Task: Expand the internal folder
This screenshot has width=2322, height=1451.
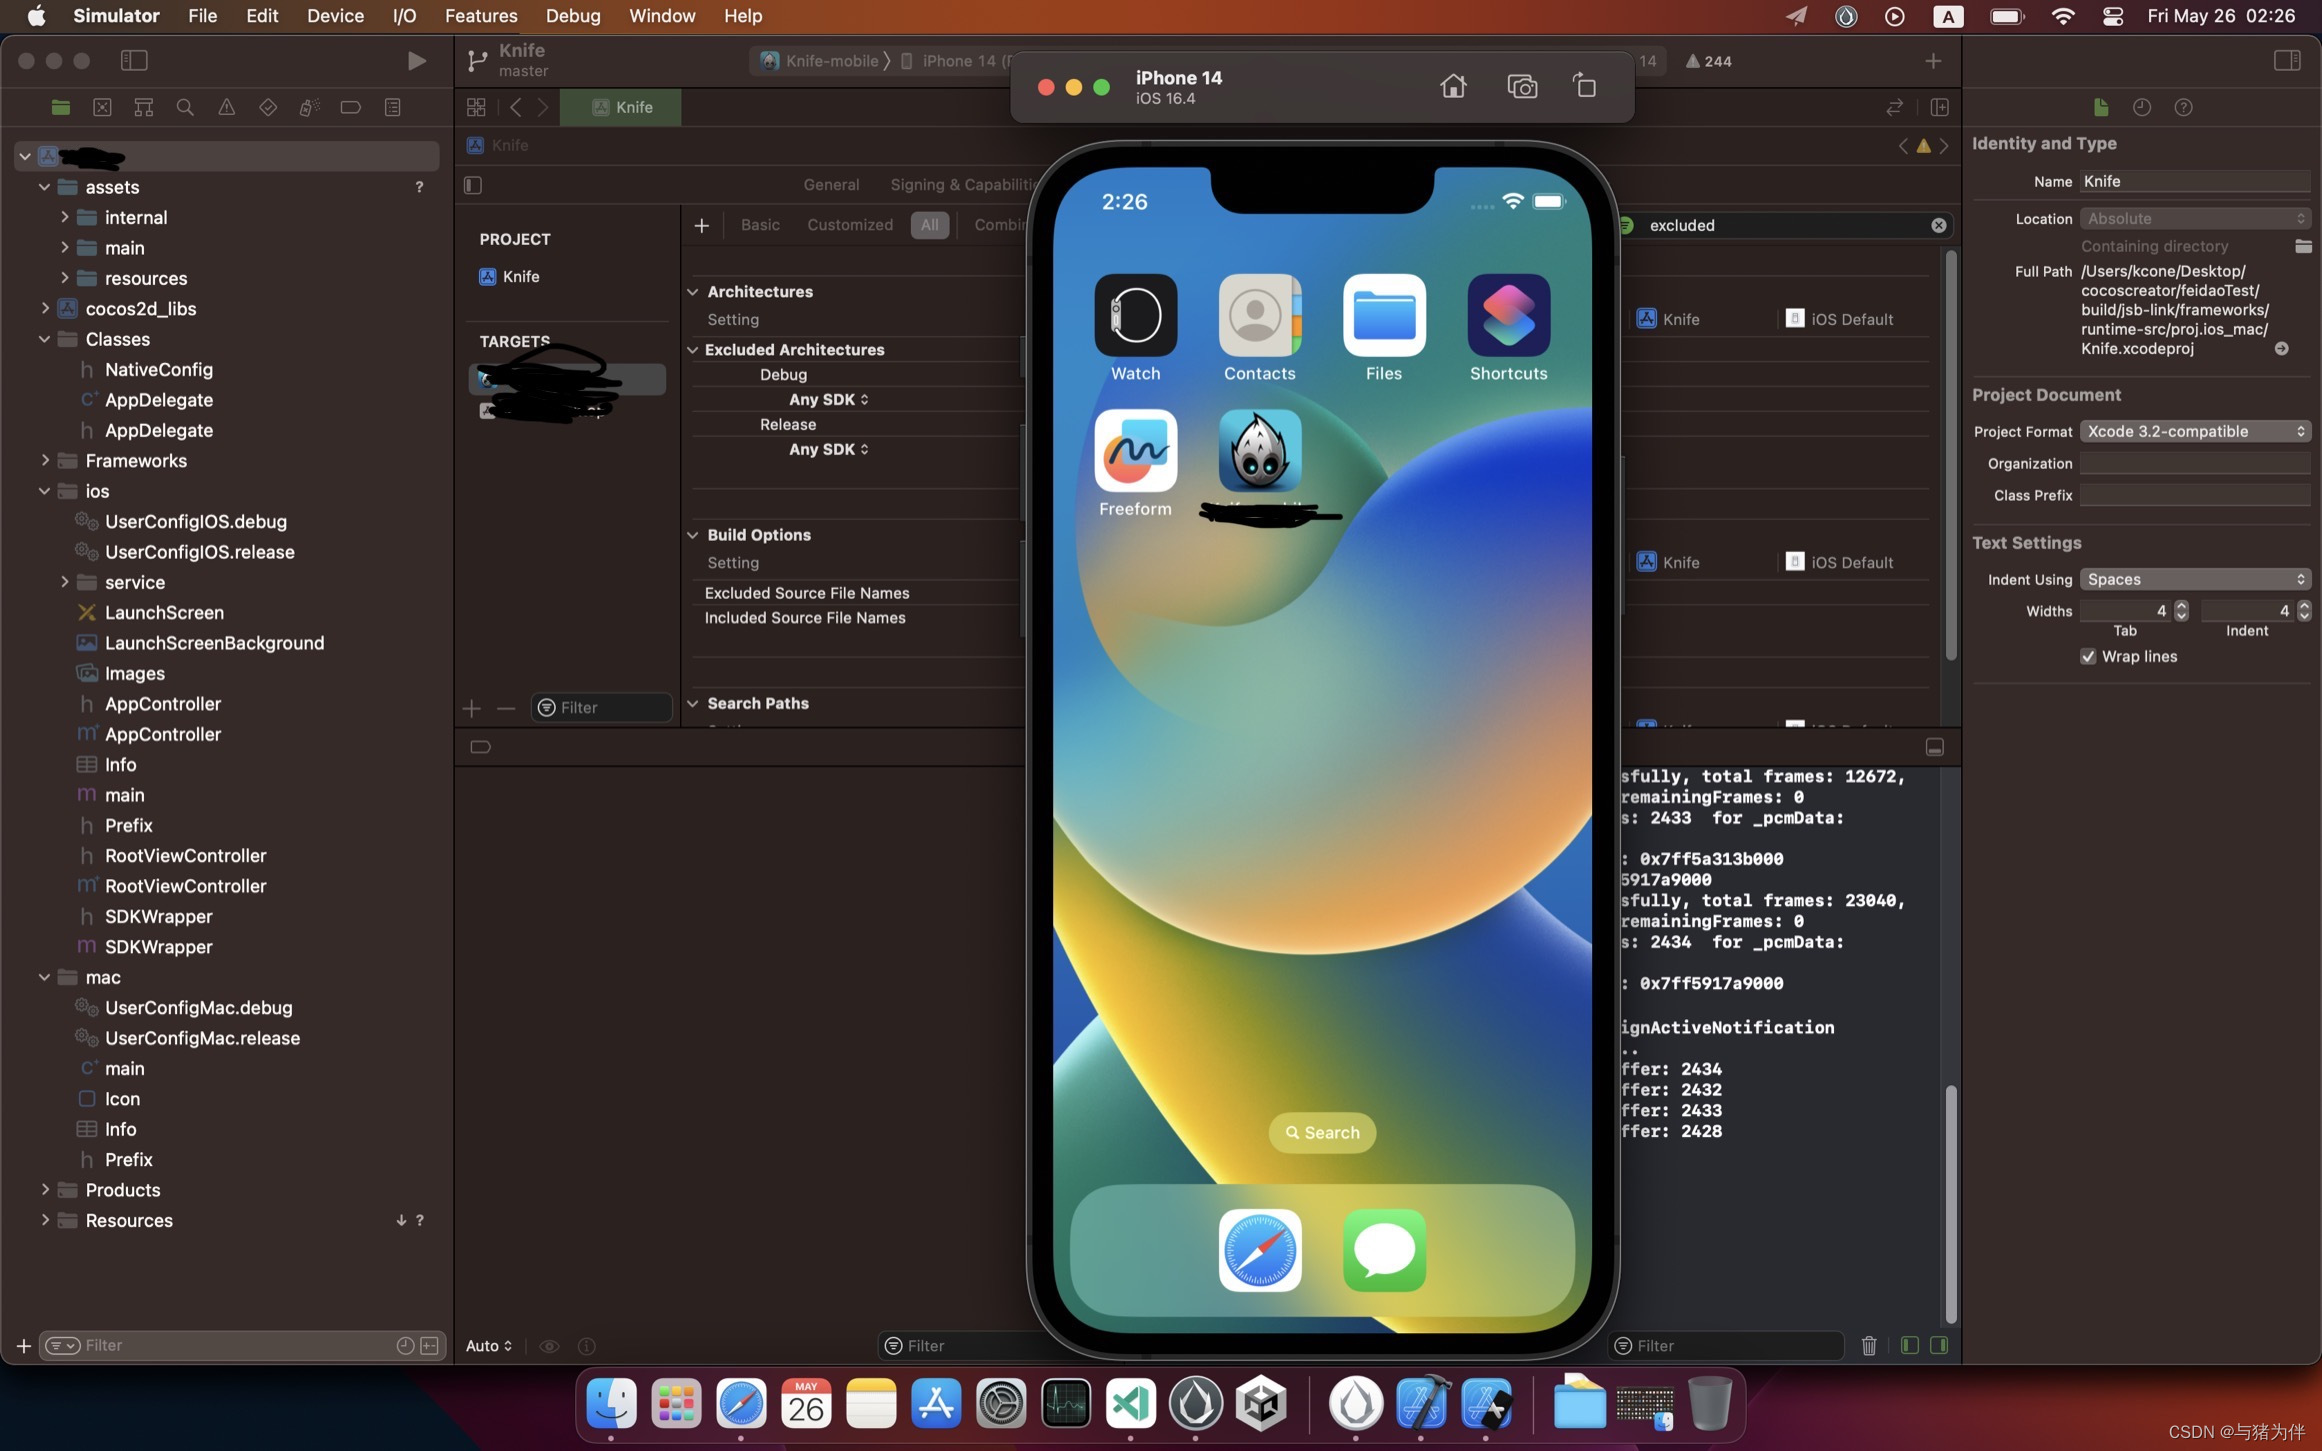Action: pyautogui.click(x=64, y=217)
